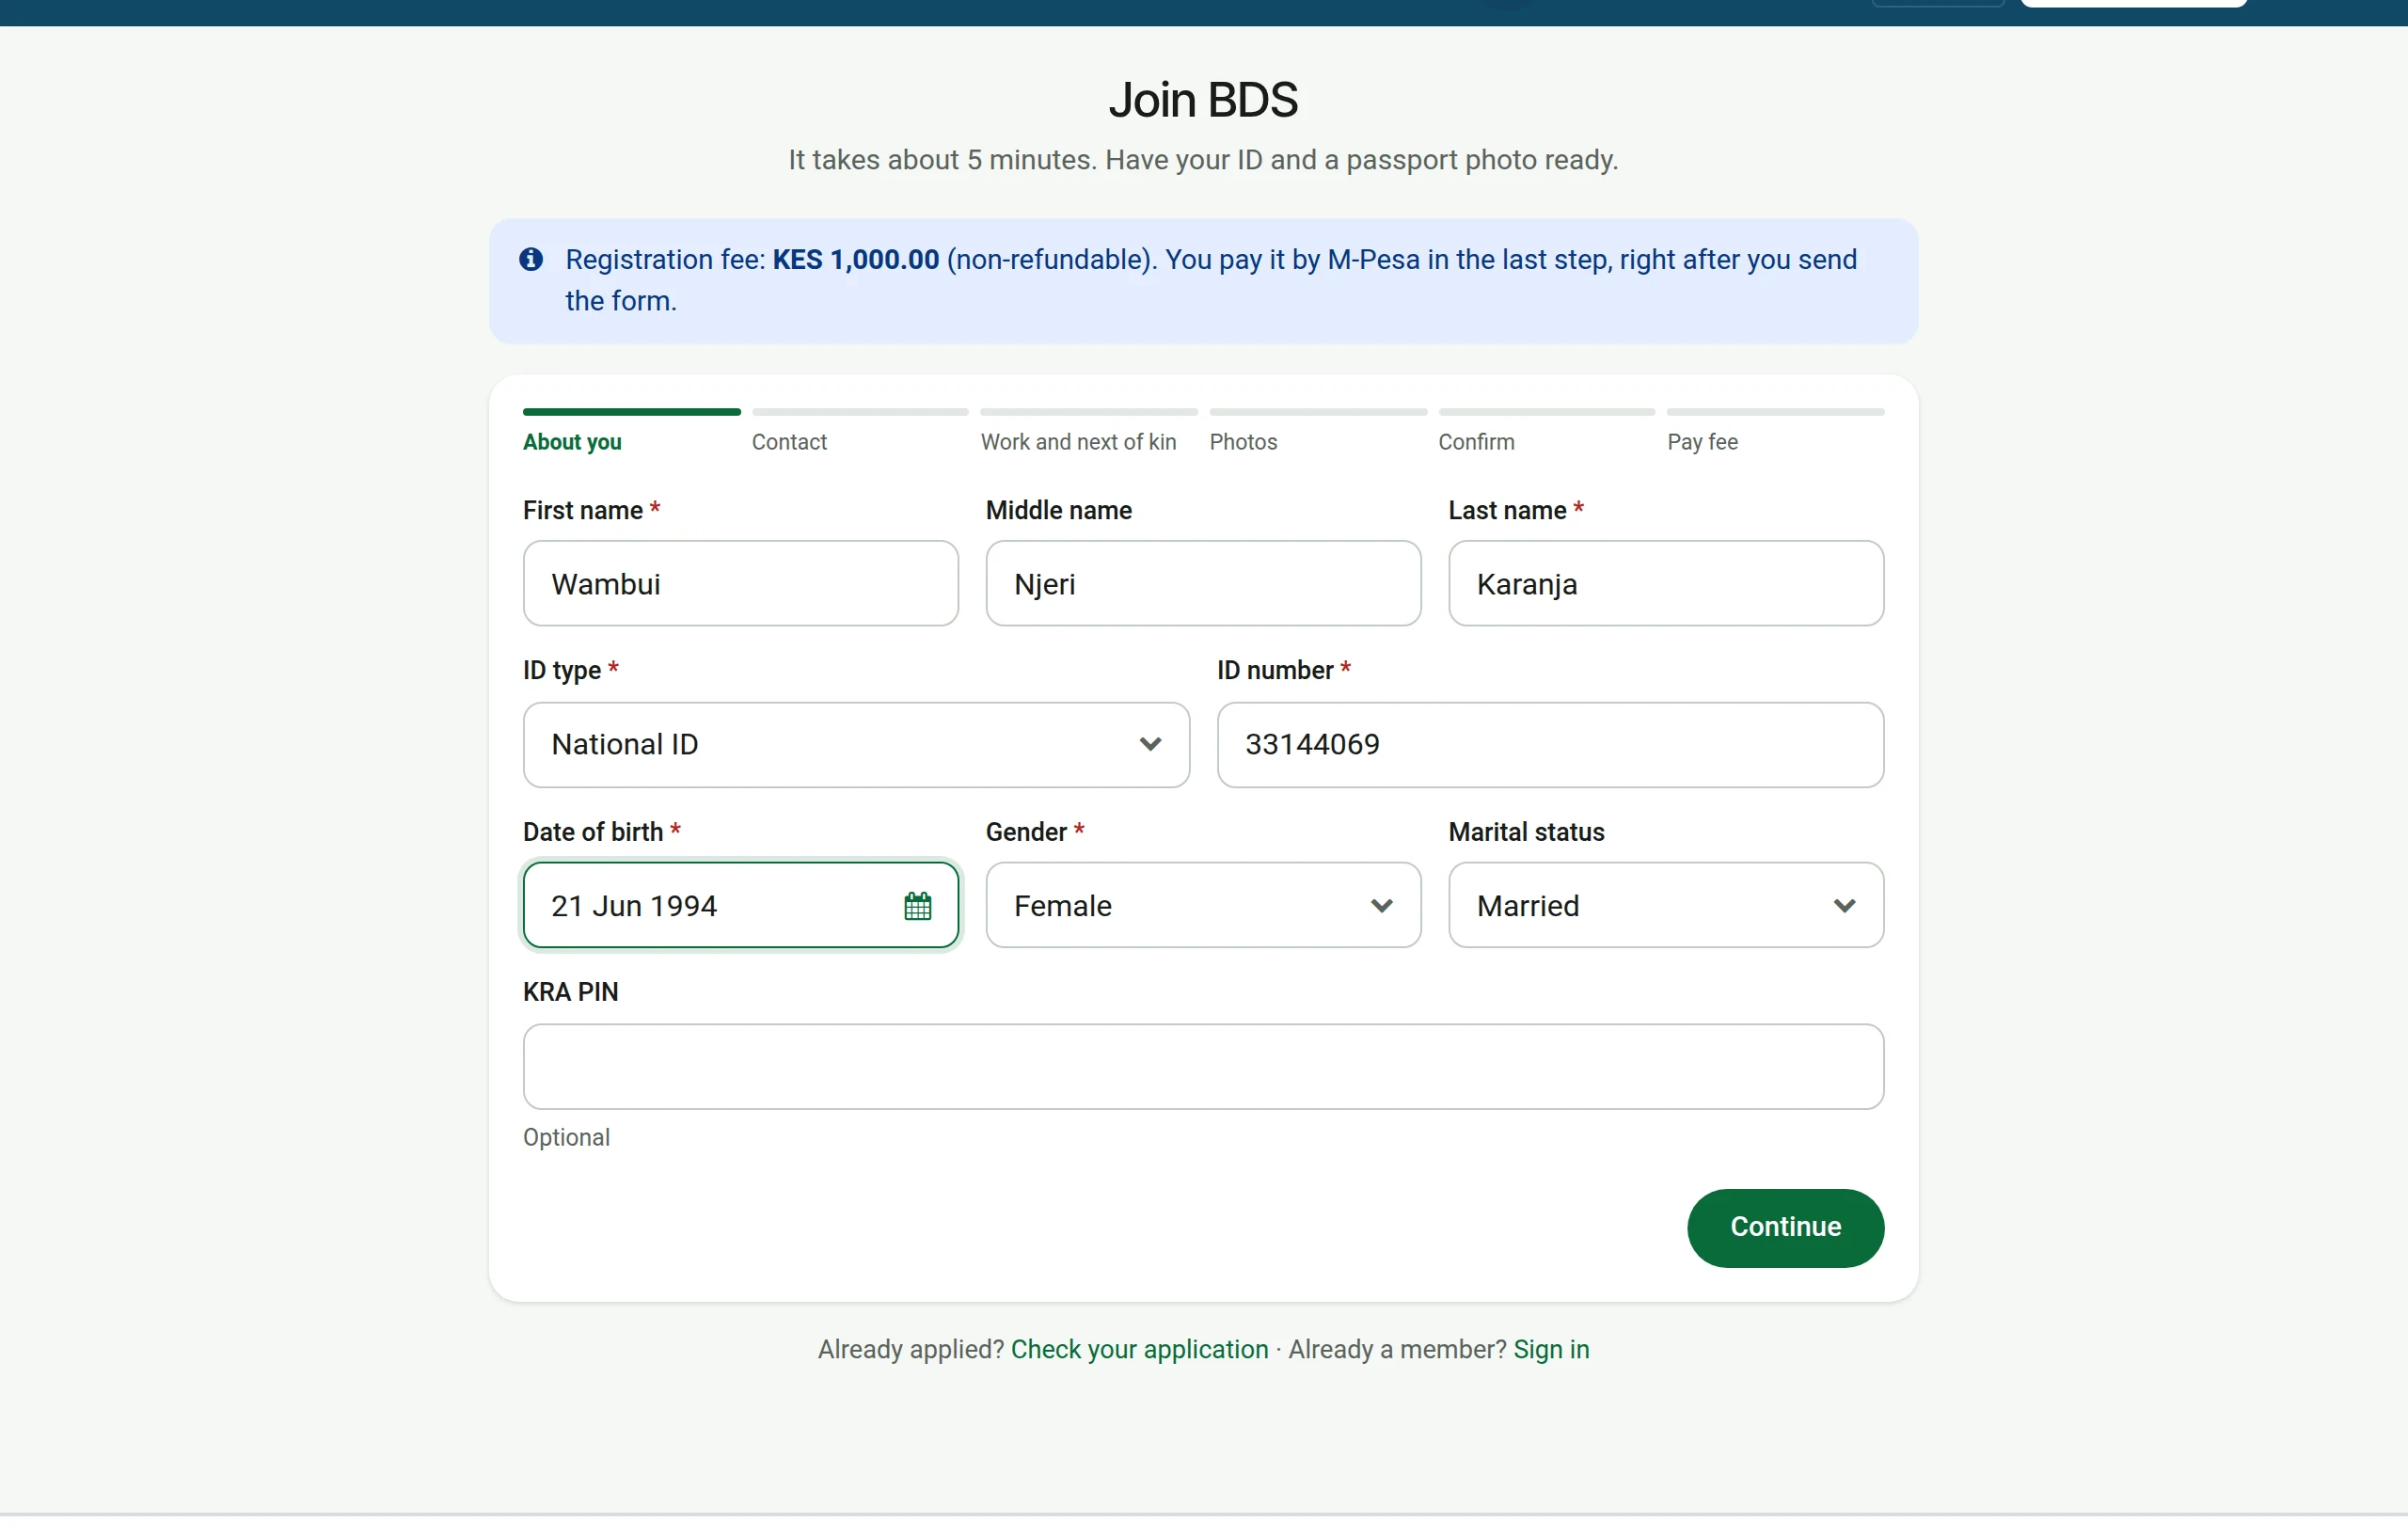
Task: Open the Marital status dropdown
Action: [1666, 906]
